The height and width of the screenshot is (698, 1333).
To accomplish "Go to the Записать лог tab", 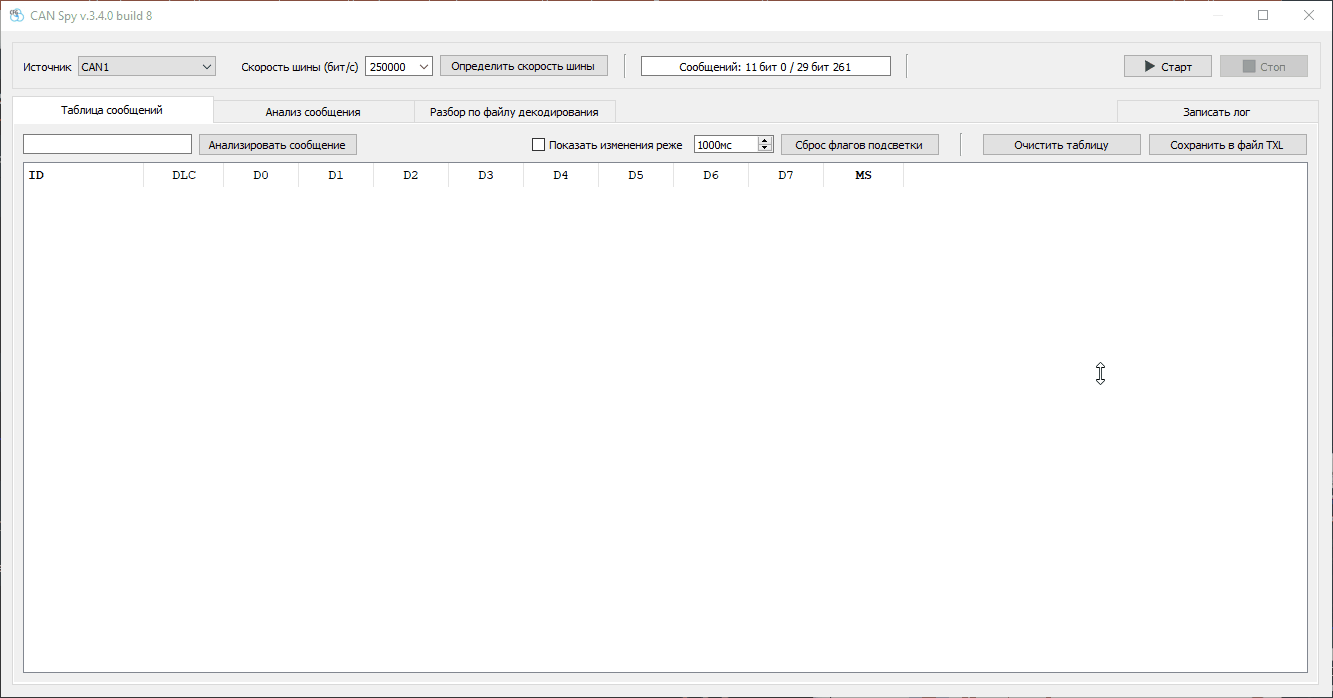I will 1216,112.
